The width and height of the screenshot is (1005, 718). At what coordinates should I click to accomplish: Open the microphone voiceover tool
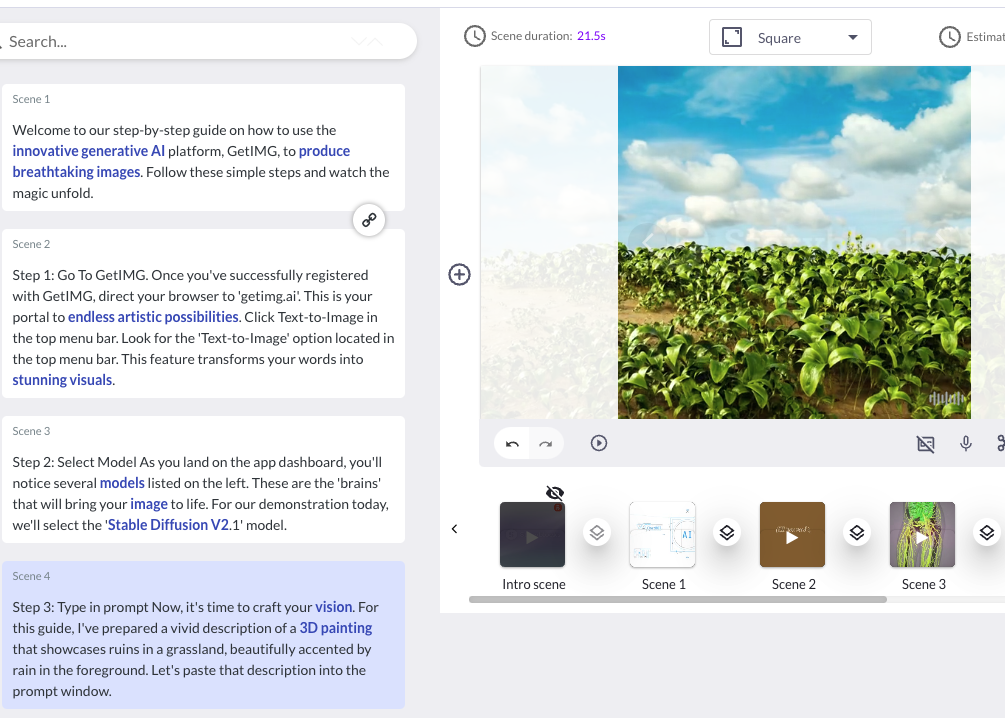[x=965, y=443]
